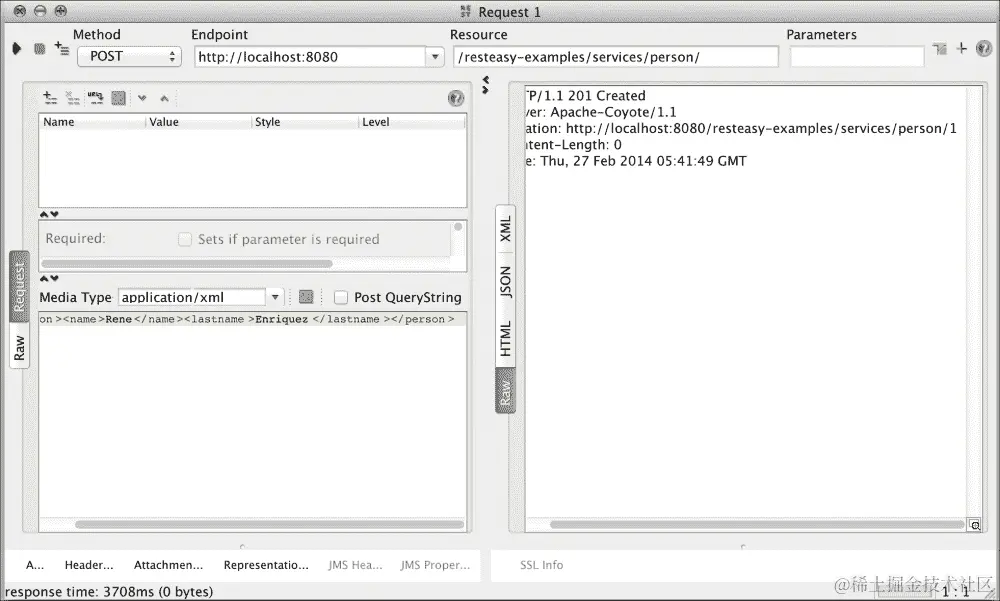Show the response as HTML
The image size is (1000, 601).
click(x=505, y=338)
